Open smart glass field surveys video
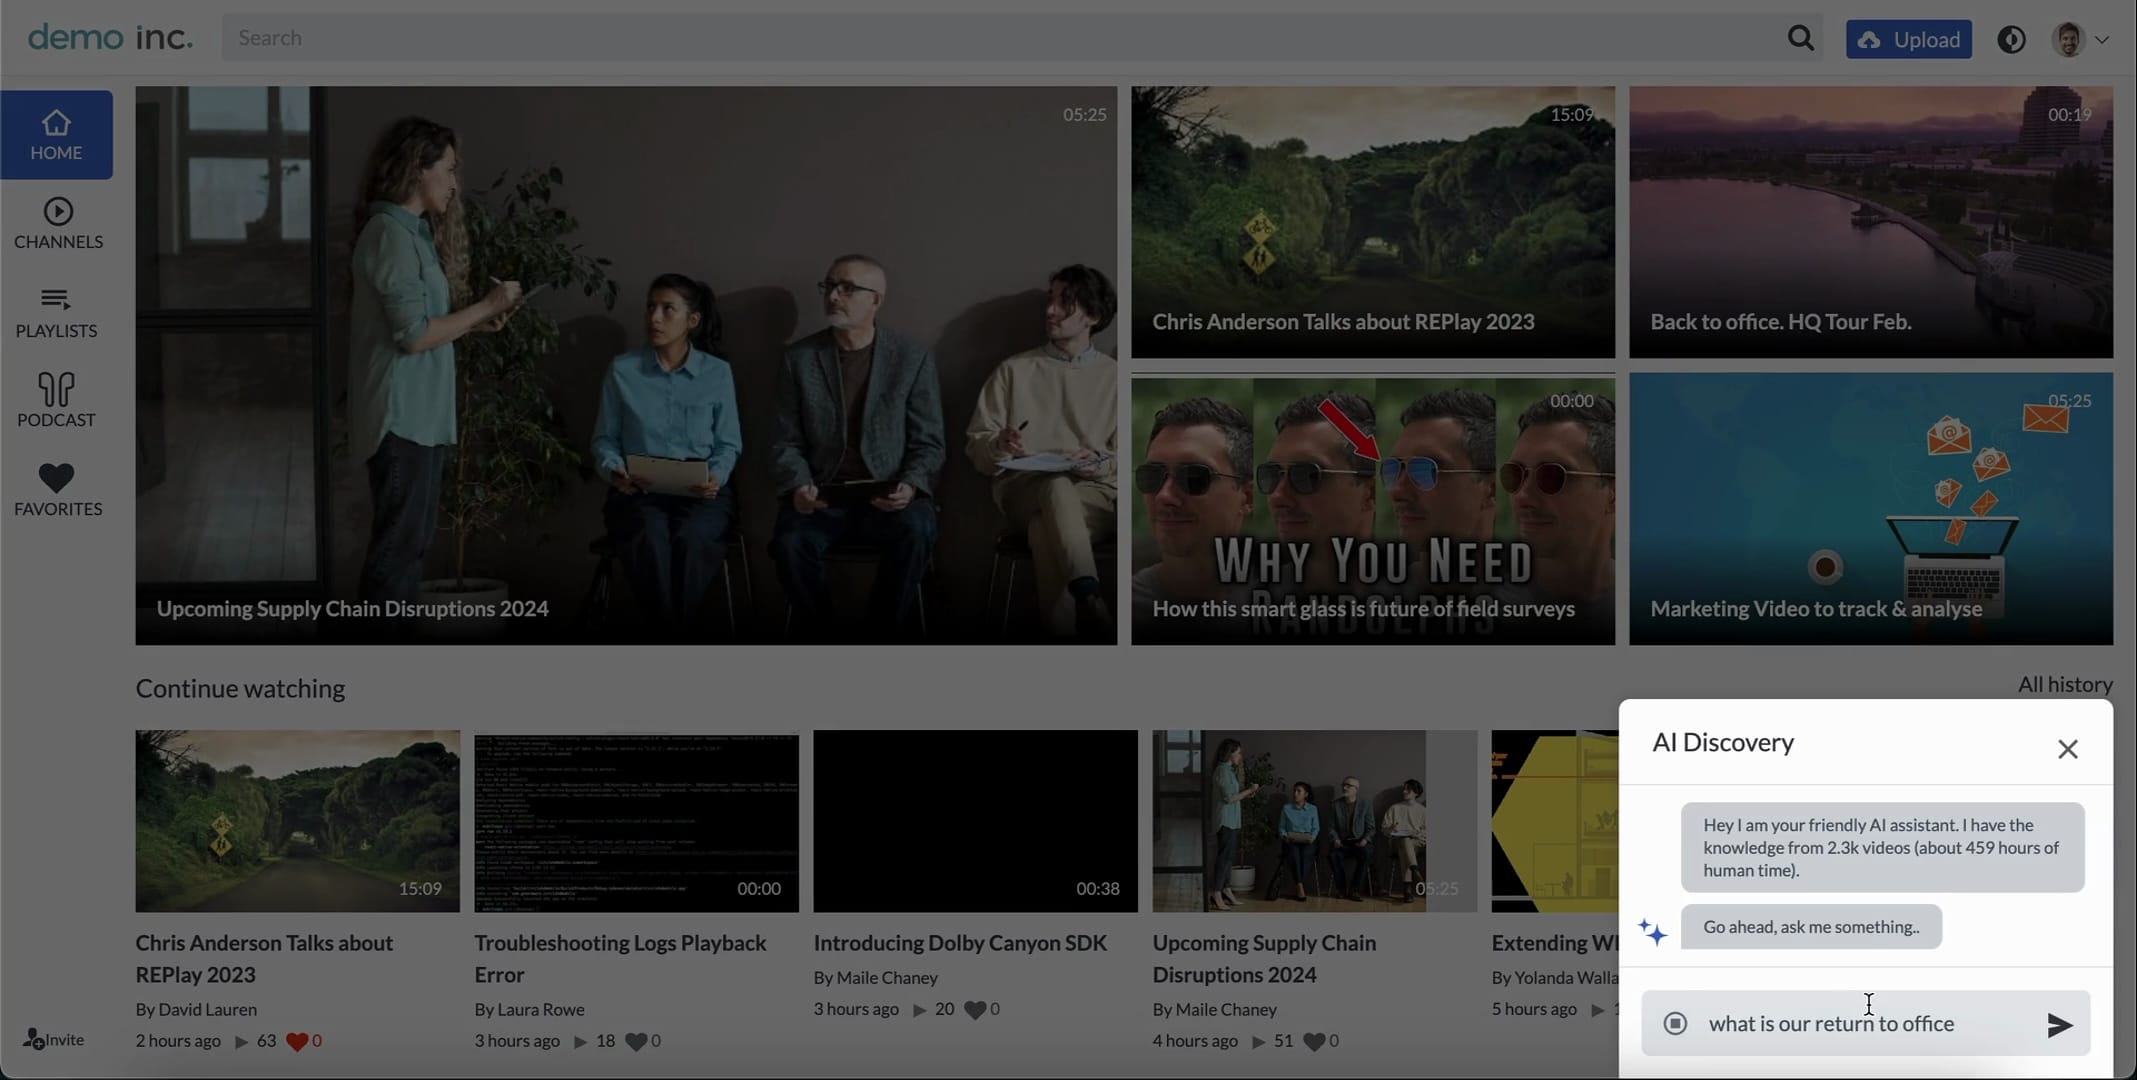 pos(1373,510)
